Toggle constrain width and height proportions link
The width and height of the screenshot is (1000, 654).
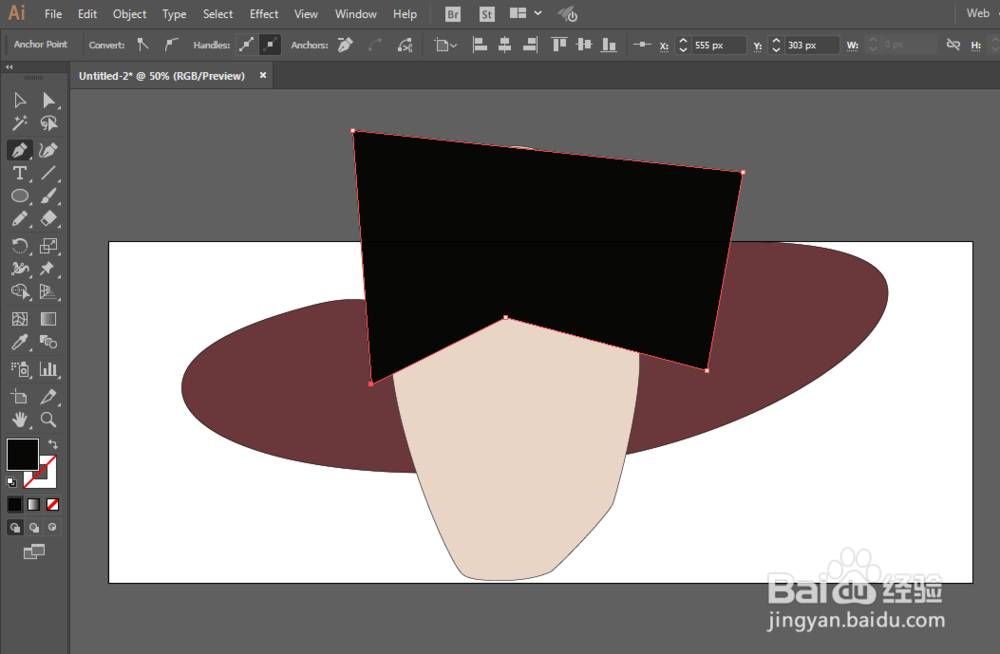(952, 45)
